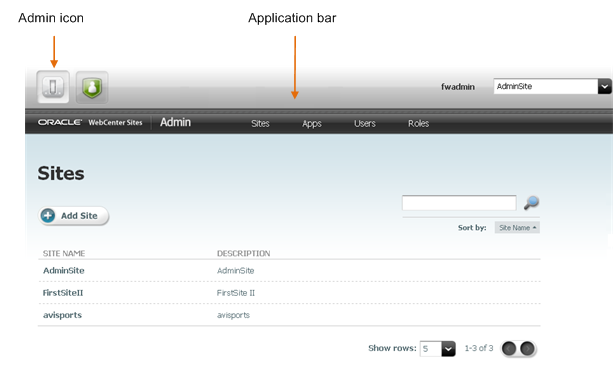Open the Sites menu item
This screenshot has height=376, width=613.
tap(260, 124)
